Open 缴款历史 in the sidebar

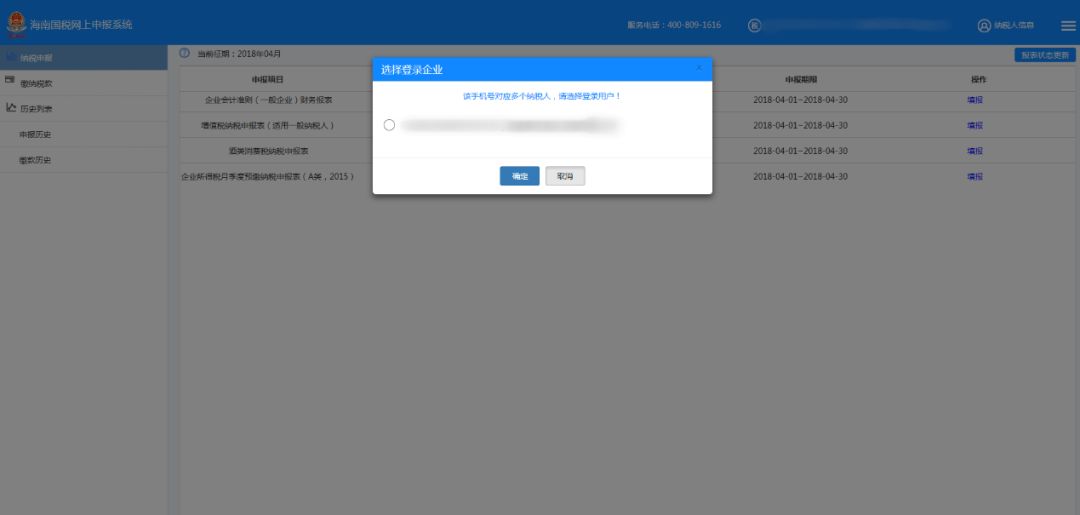click(x=83, y=160)
